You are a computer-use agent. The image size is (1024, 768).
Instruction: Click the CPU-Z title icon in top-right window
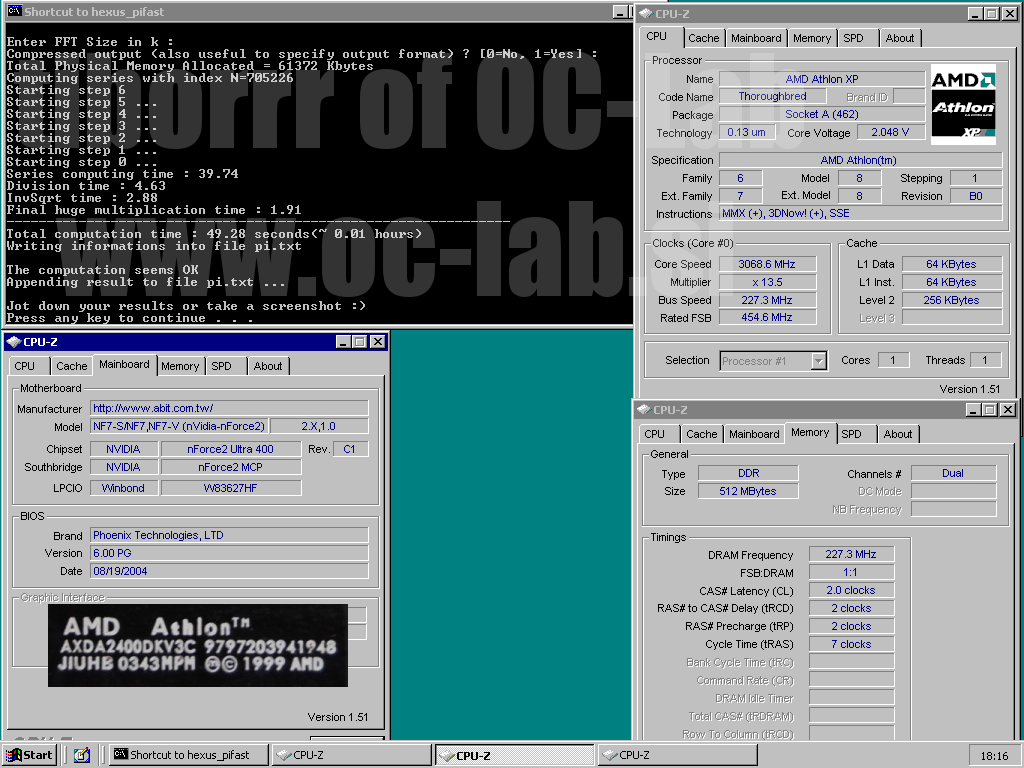tap(645, 14)
